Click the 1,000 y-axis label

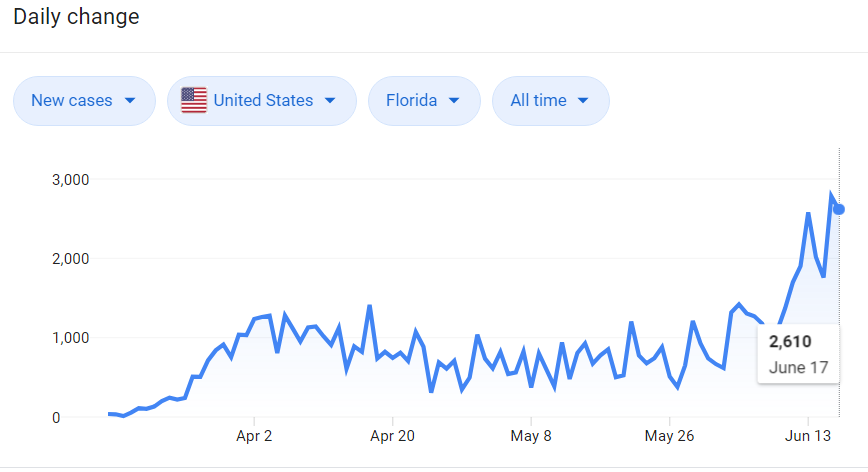70,338
